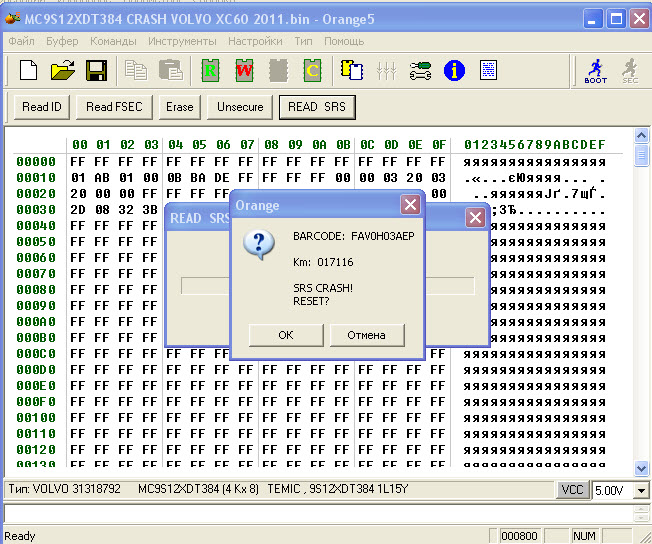This screenshot has width=652, height=544.
Task: Open the Файл menu
Action: click(x=21, y=41)
